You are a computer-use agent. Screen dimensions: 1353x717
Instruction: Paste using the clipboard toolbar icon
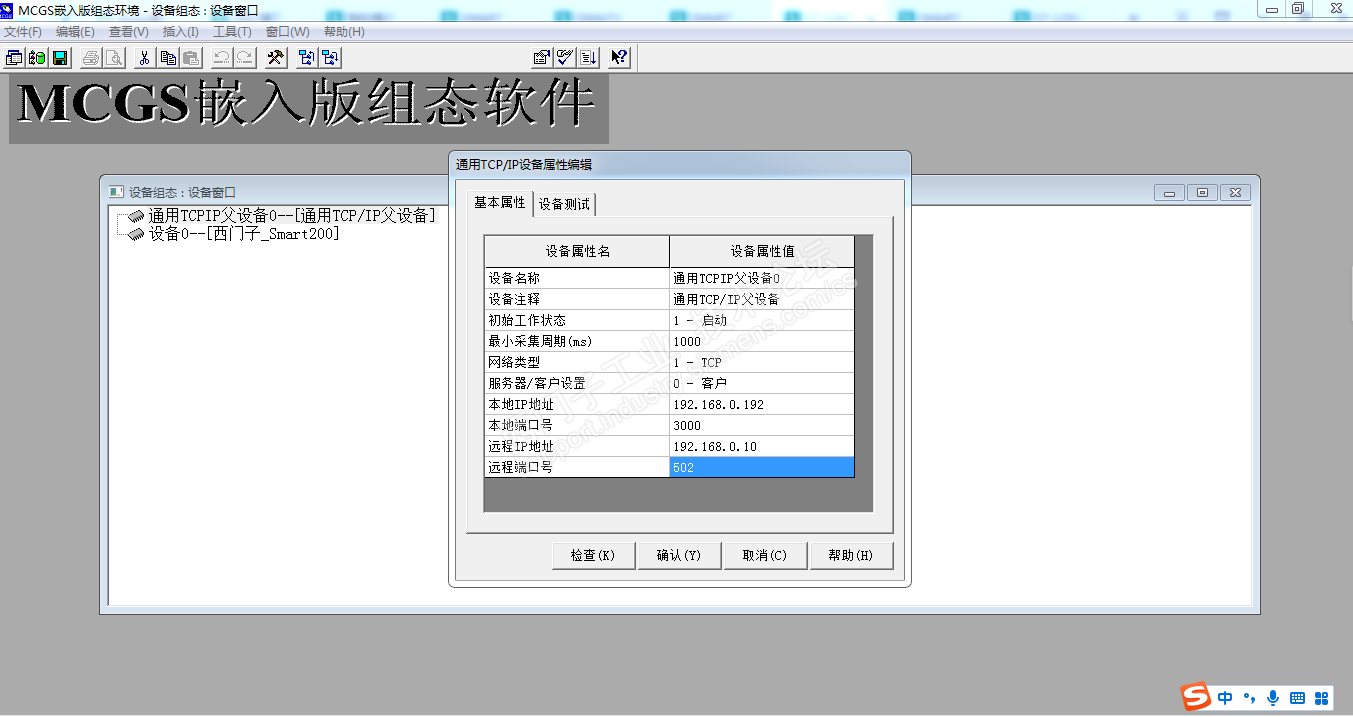click(x=190, y=58)
